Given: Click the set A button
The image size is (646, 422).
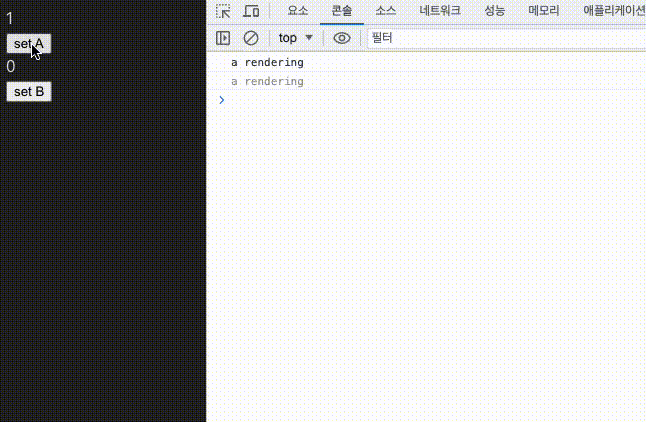Looking at the screenshot, I should (29, 44).
